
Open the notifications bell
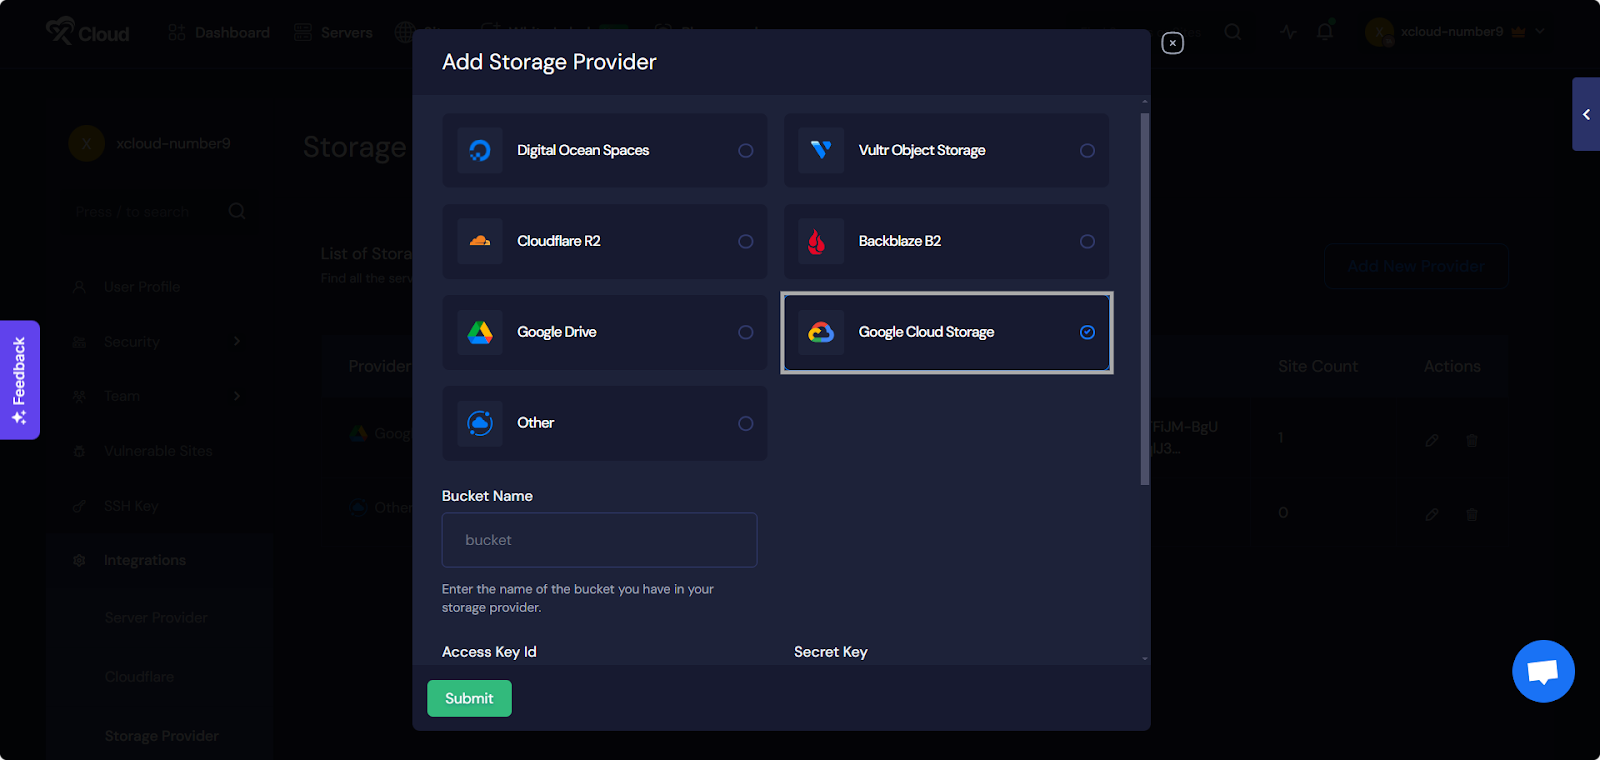[1325, 32]
